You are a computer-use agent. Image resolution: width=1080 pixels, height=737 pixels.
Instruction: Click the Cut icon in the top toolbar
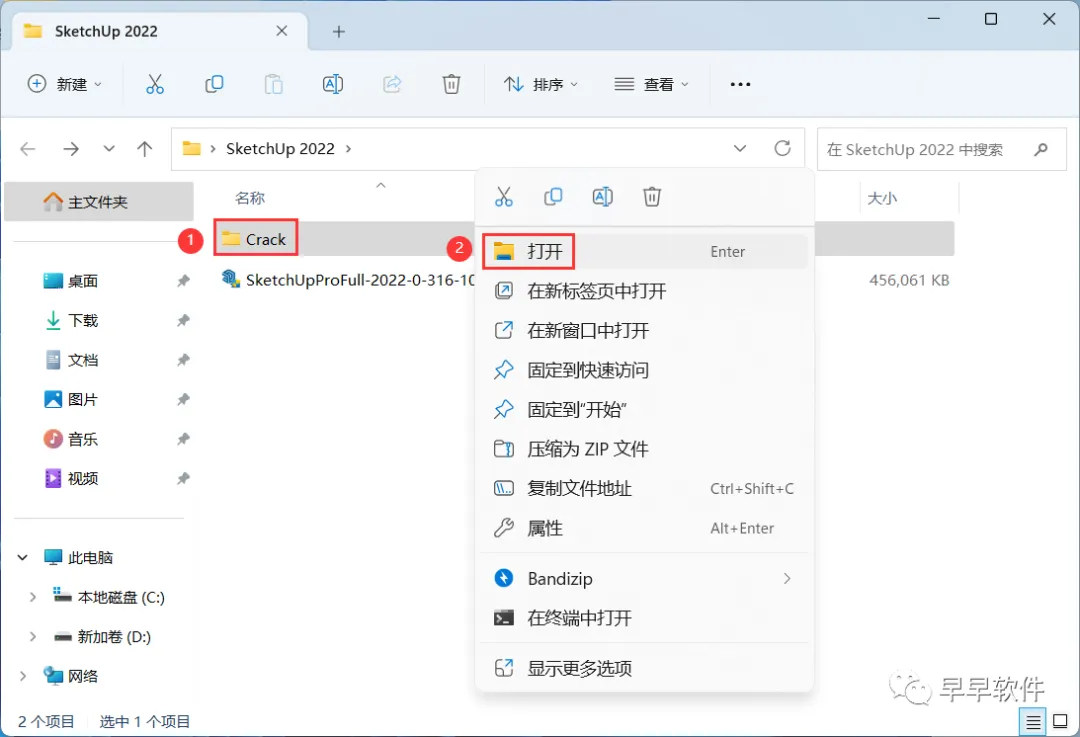click(x=155, y=84)
